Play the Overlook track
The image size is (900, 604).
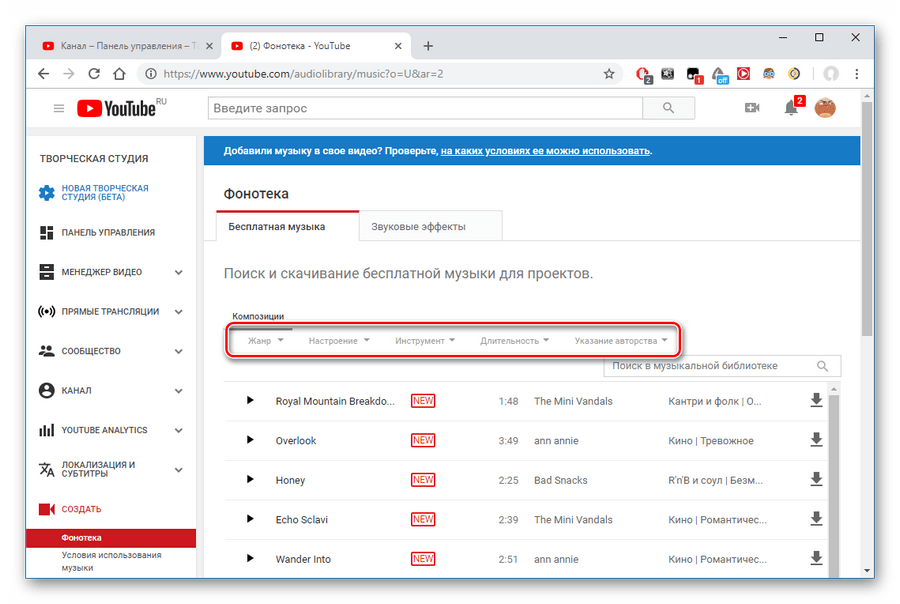tap(251, 440)
